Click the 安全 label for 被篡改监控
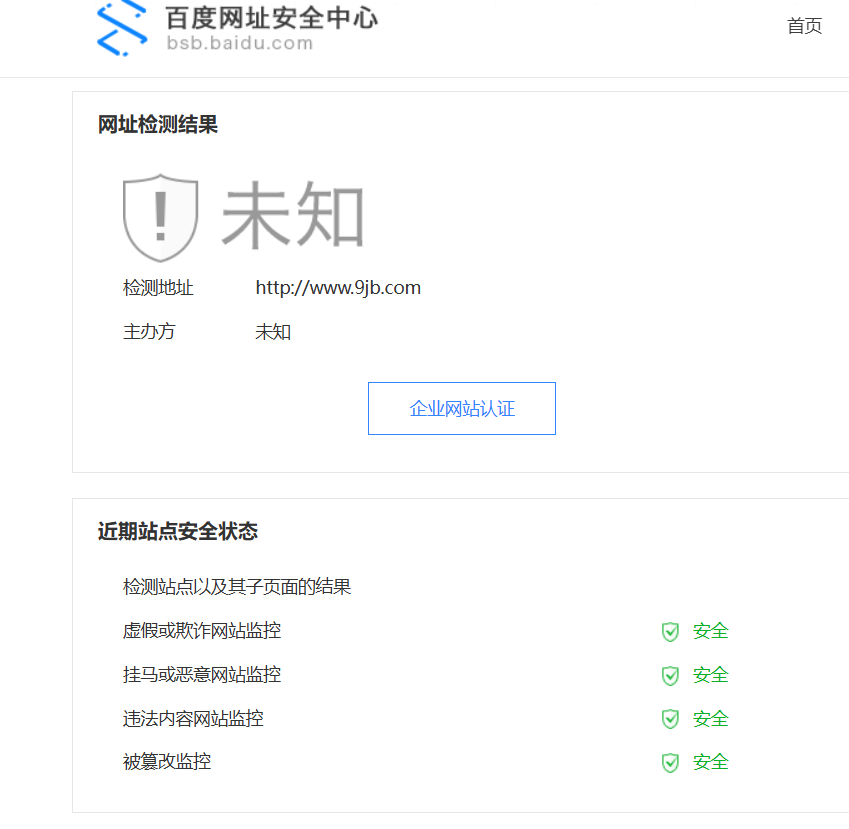The width and height of the screenshot is (849, 829). pos(709,762)
